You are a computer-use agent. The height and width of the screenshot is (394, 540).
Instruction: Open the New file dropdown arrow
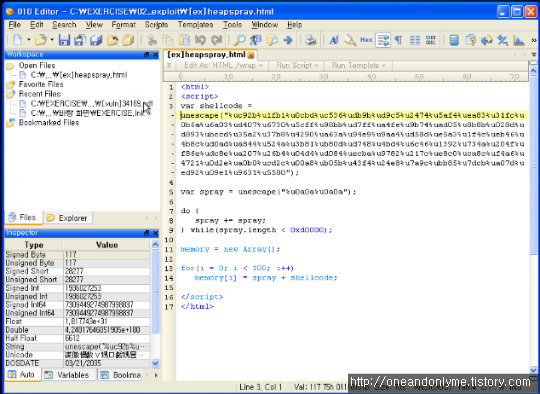click(29, 40)
